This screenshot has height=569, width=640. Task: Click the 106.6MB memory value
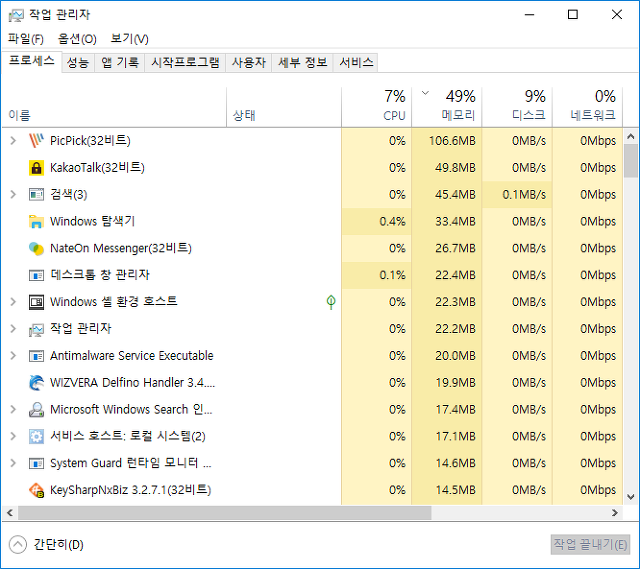pyautogui.click(x=452, y=141)
